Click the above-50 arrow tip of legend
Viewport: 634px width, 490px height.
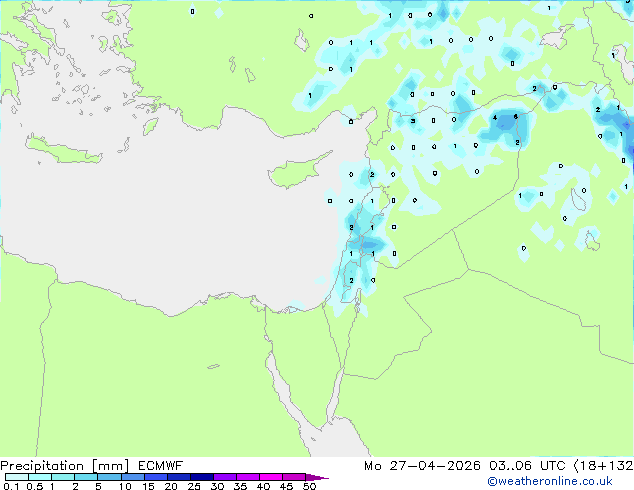(317, 477)
